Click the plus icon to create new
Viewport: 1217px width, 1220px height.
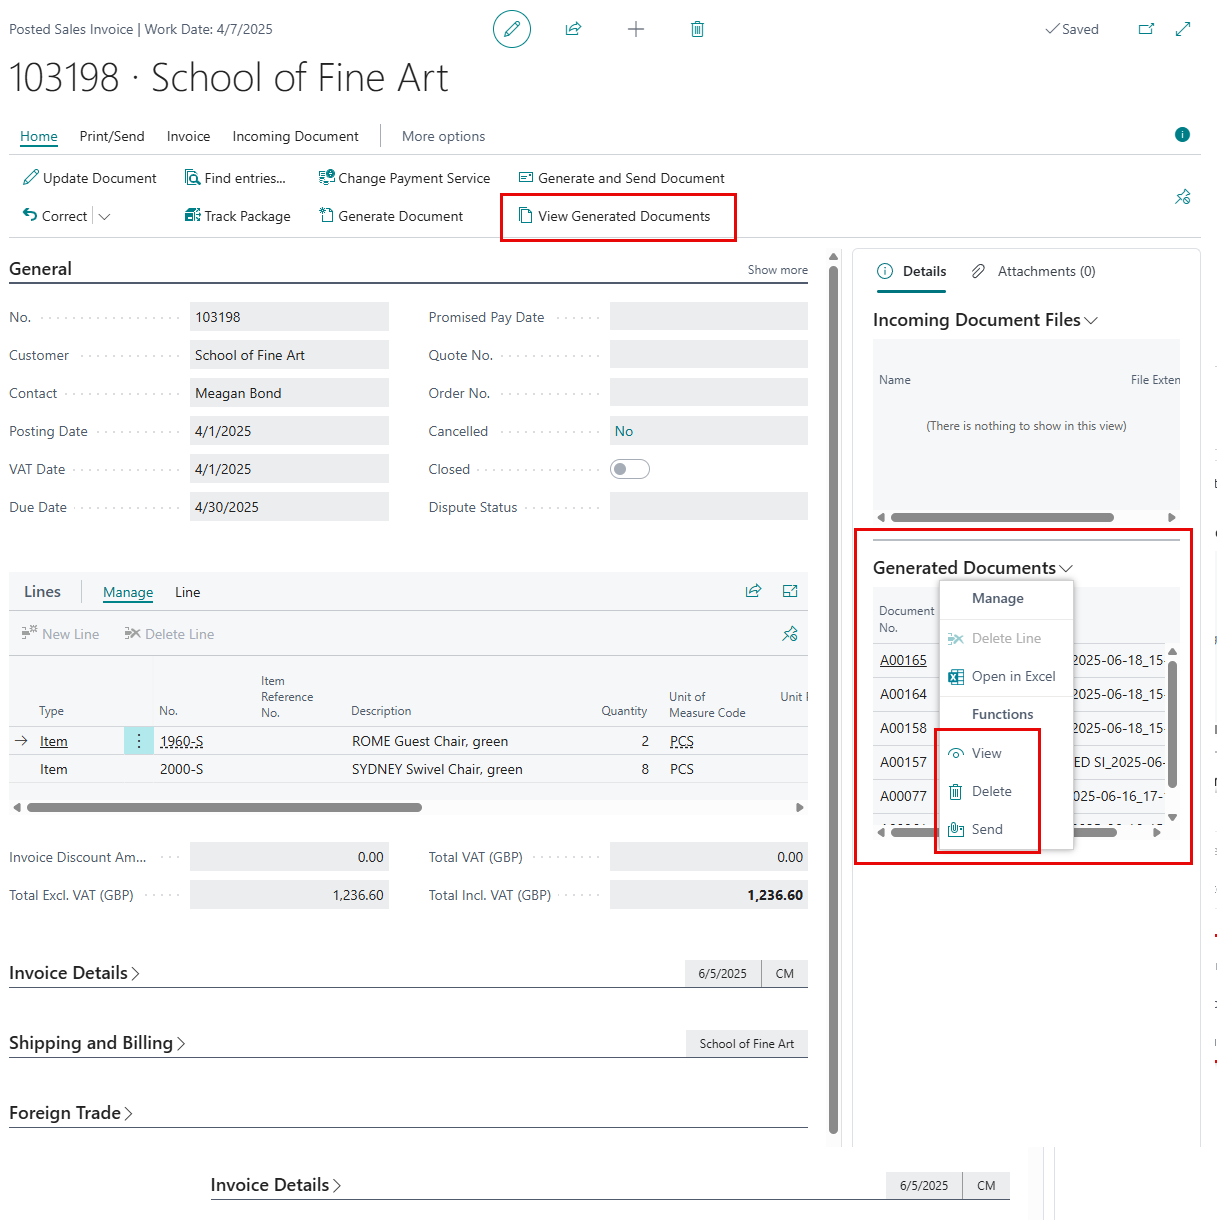click(635, 29)
